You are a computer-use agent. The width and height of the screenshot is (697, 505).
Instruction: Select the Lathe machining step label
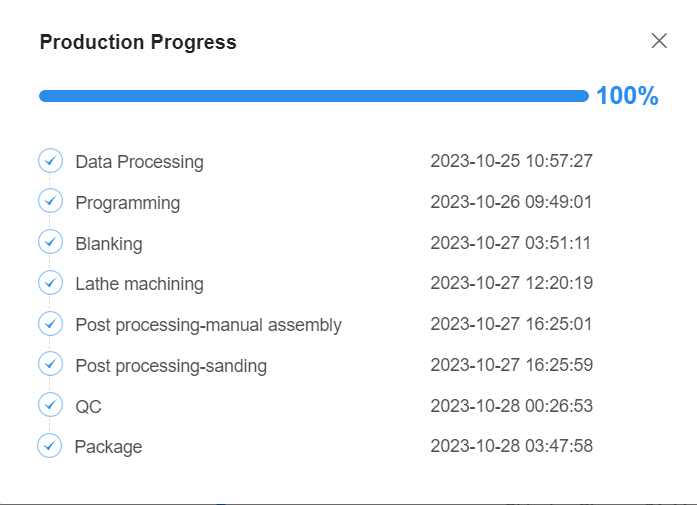coord(139,284)
